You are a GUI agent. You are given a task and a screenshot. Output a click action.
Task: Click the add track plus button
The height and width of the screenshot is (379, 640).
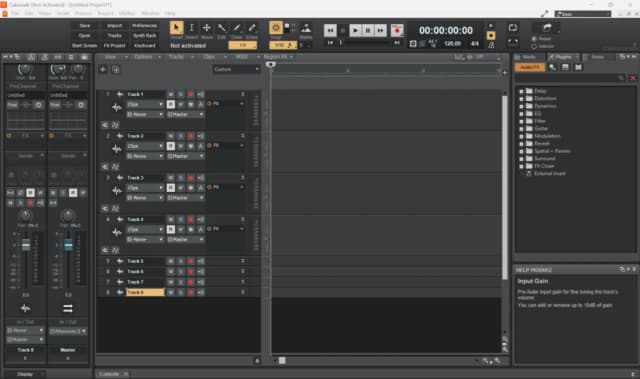[103, 69]
